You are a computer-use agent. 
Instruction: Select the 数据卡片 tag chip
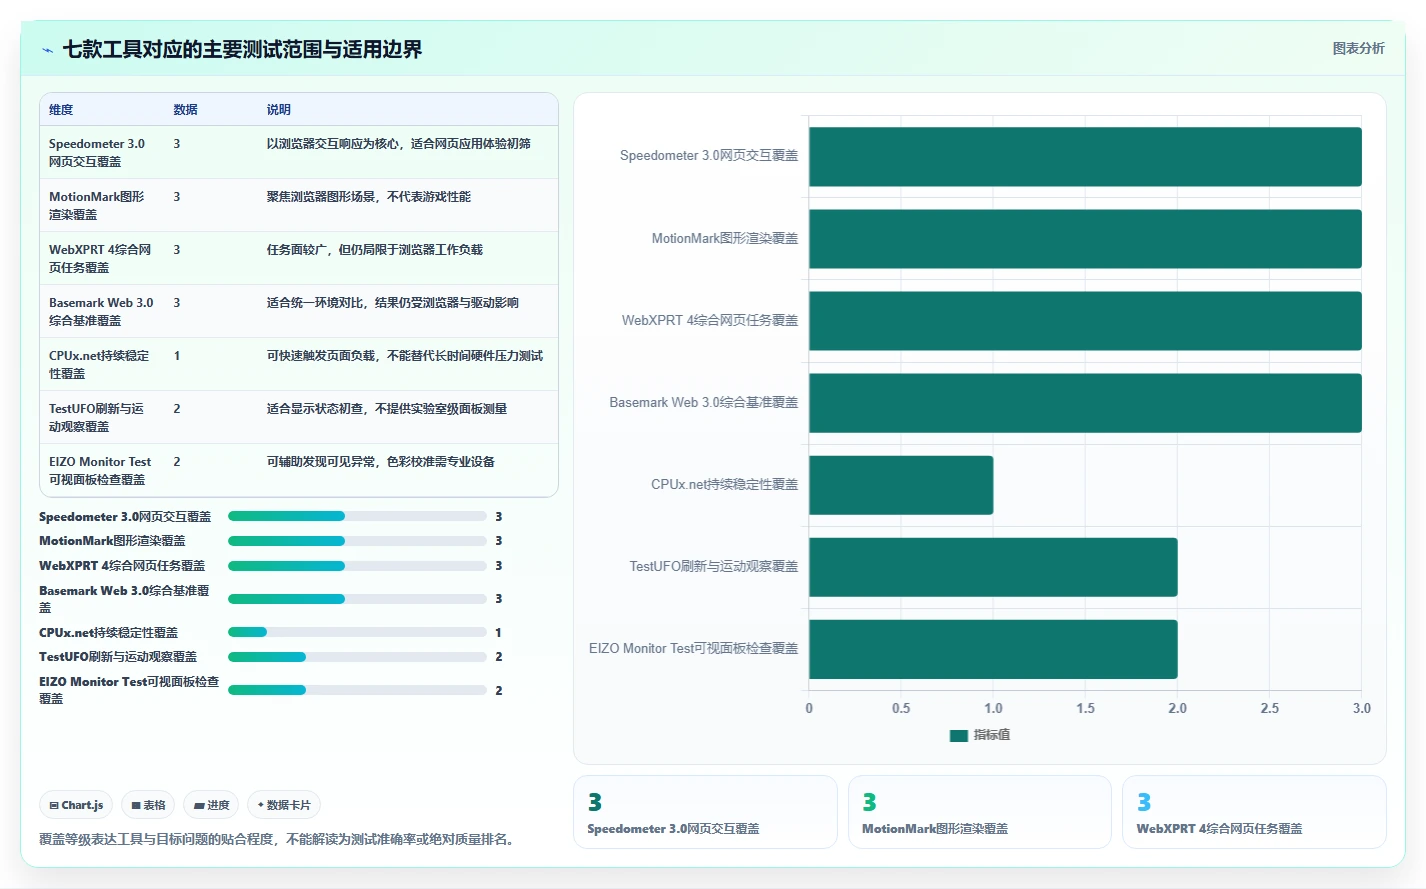[x=284, y=805]
